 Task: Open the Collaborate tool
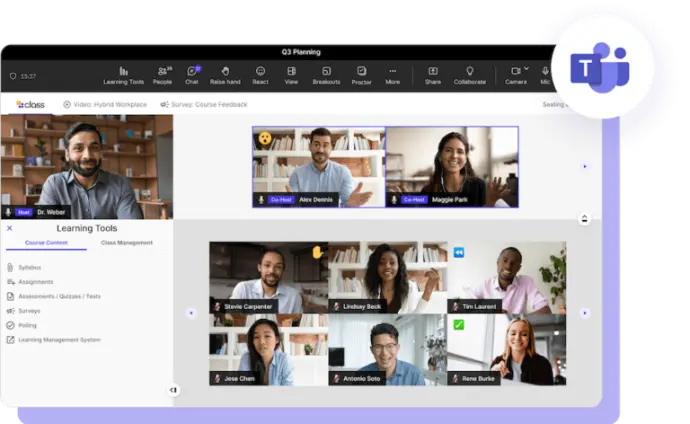coord(469,74)
